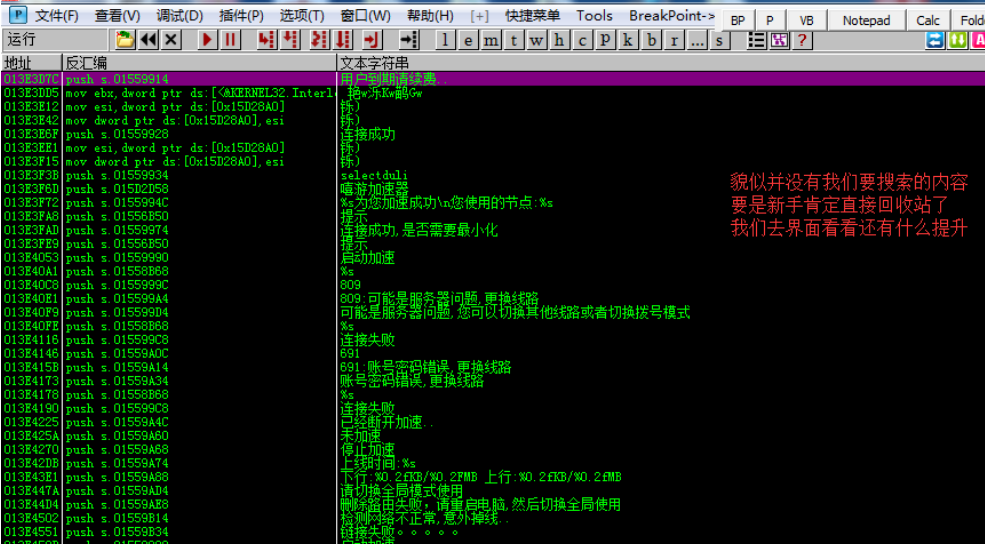This screenshot has width=985, height=544.
Task: Click the close program X icon
Action: point(171,40)
